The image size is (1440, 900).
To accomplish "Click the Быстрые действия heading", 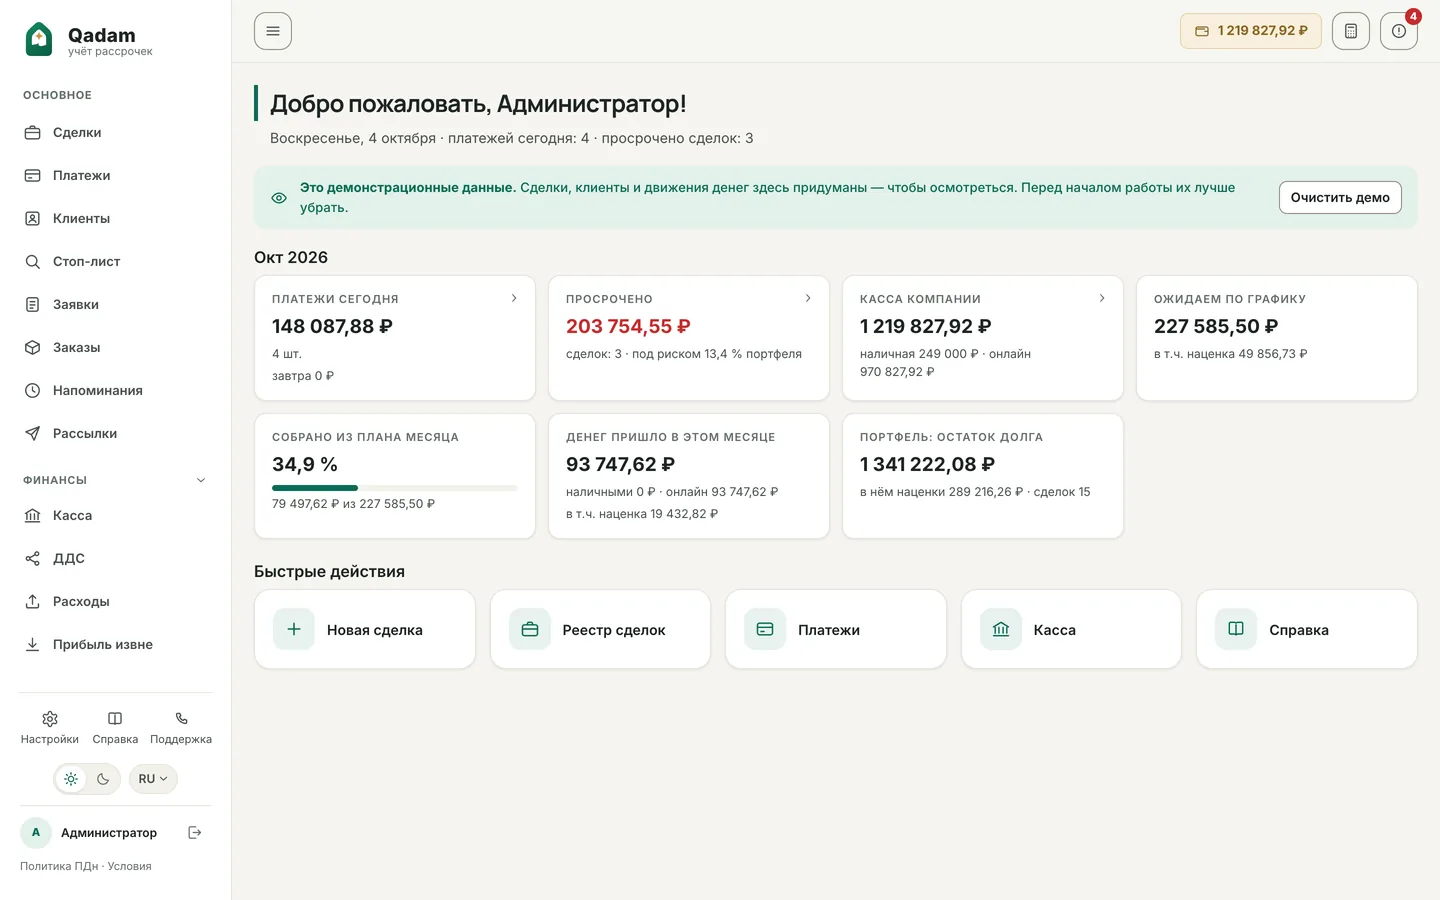I will pos(329,572).
